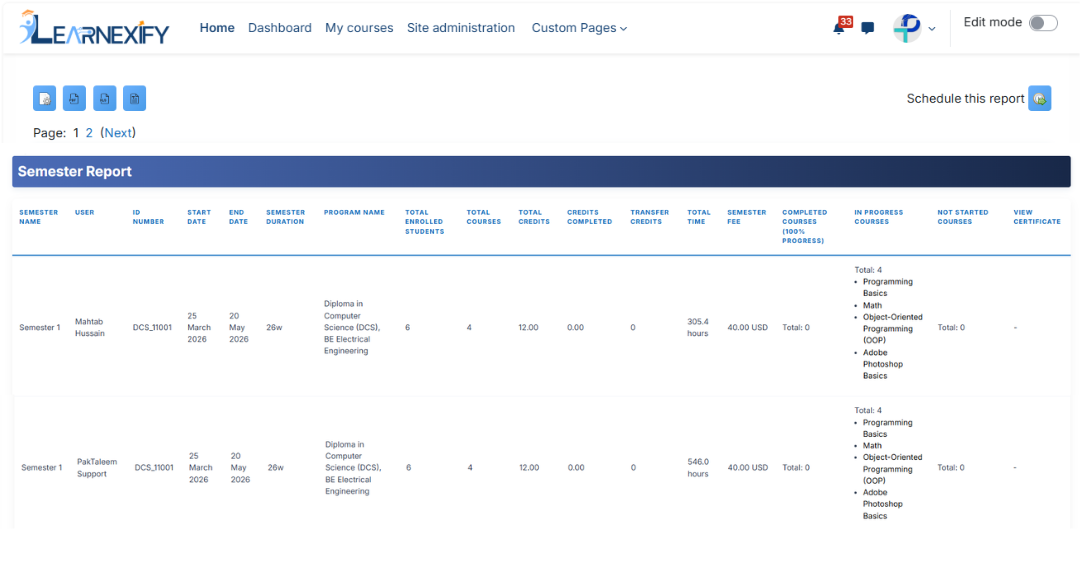Viewport: 1080px width, 566px height.
Task: Open the messages chat bubble icon
Action: [868, 28]
